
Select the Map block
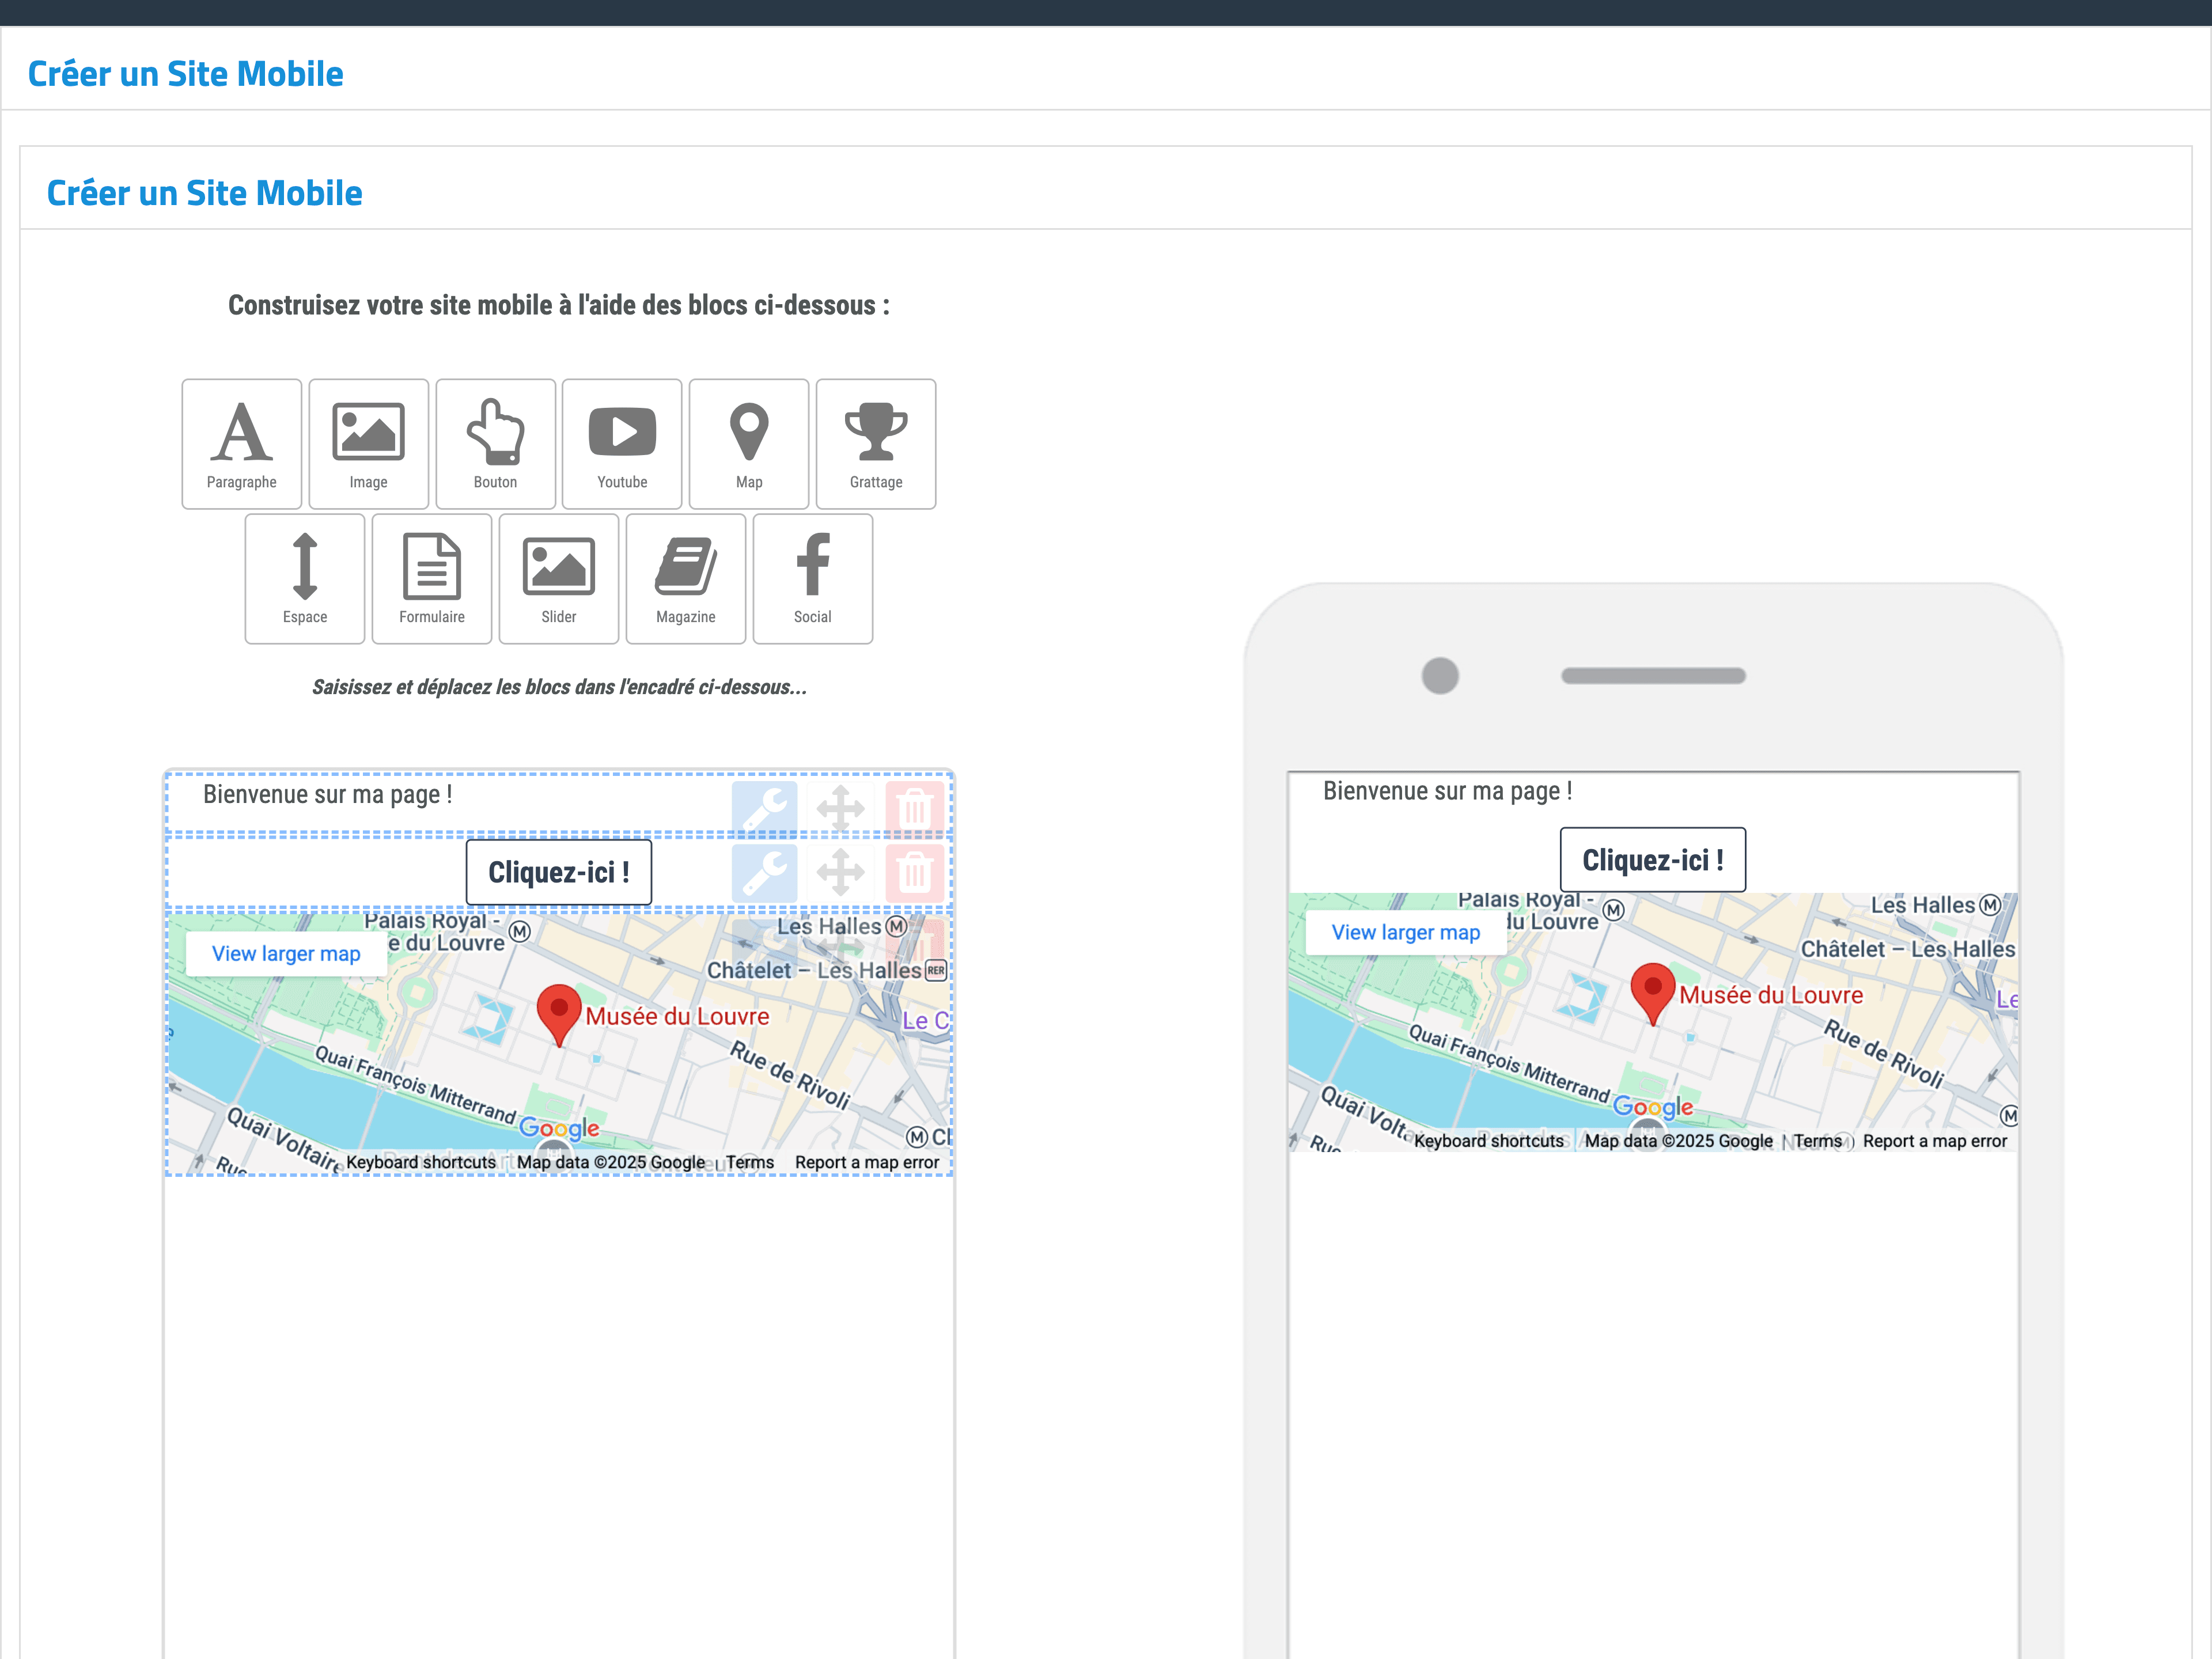click(x=748, y=443)
